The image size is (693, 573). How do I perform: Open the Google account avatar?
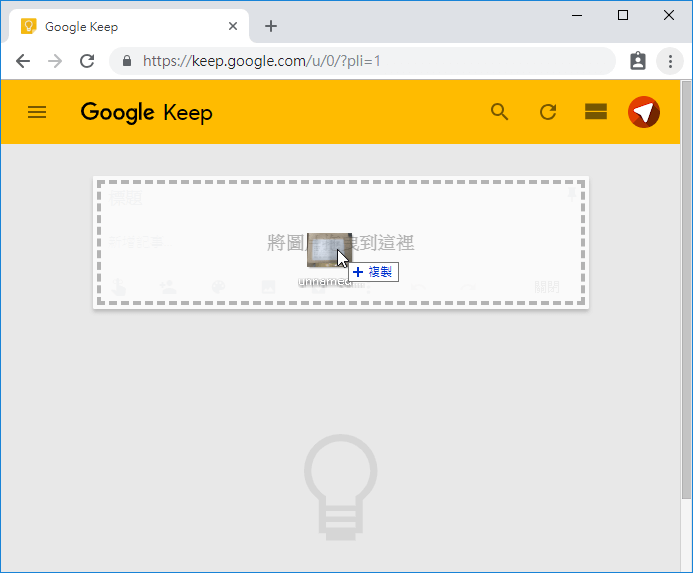[x=644, y=112]
